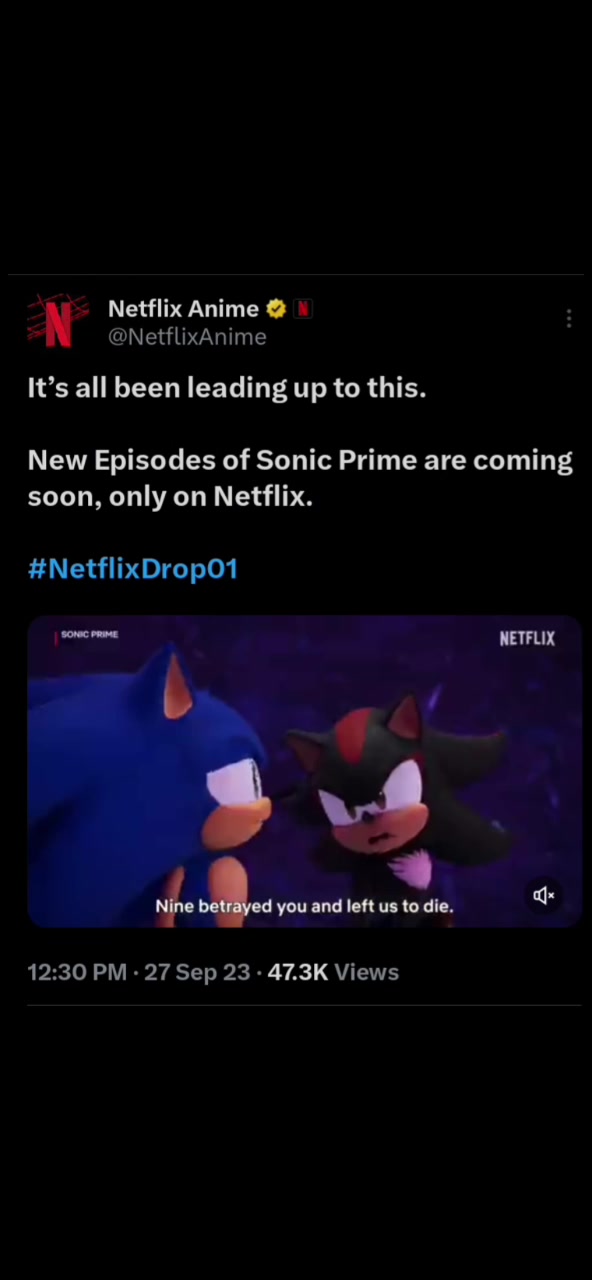Click the Netflix Anime display name

183,309
